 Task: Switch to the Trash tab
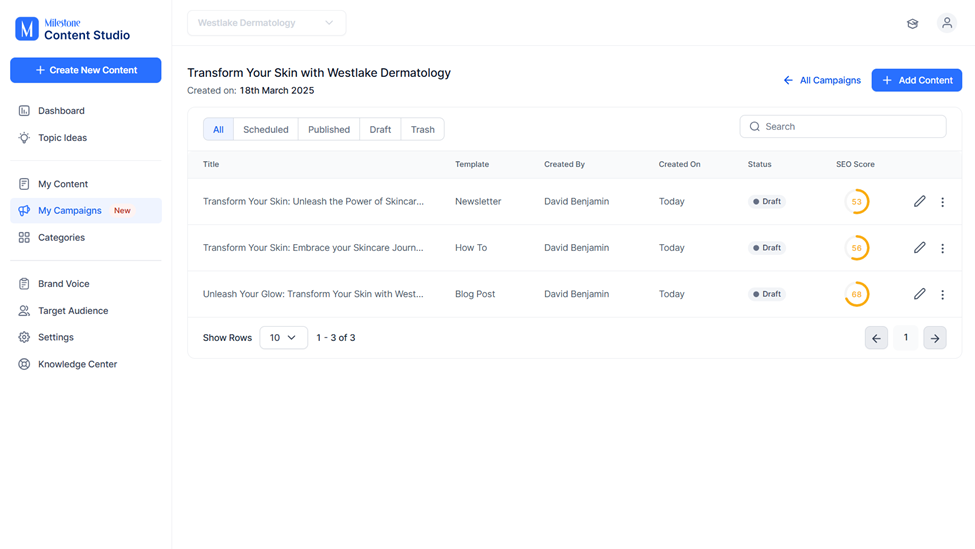[422, 129]
